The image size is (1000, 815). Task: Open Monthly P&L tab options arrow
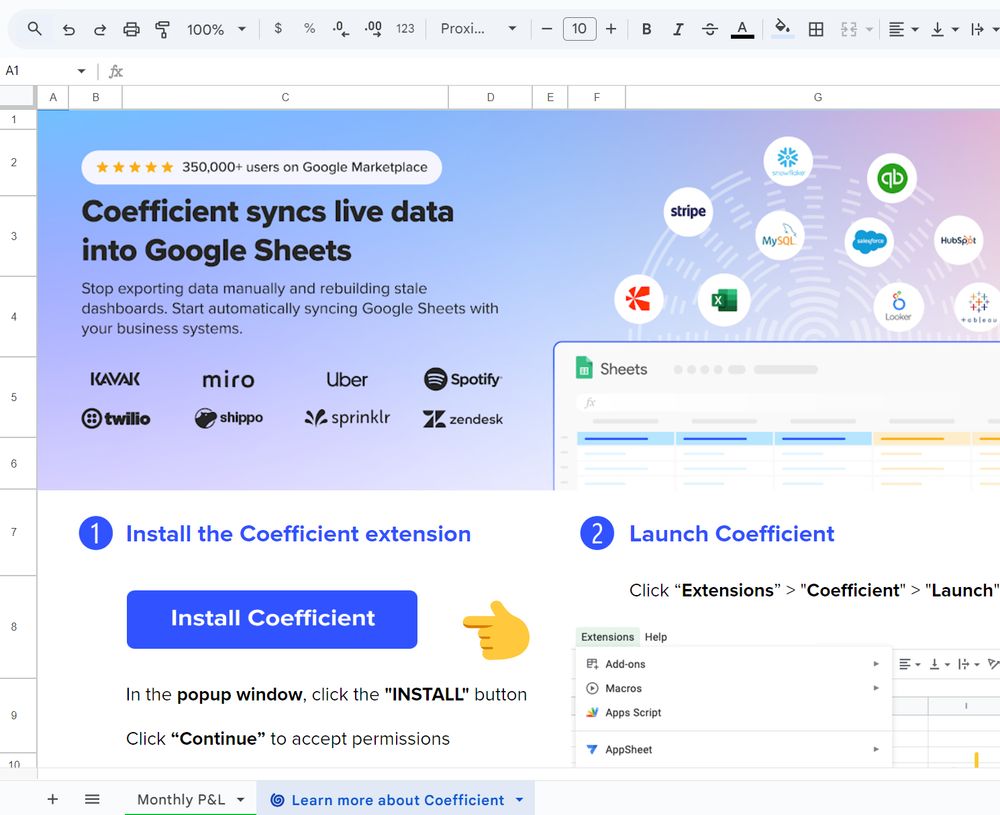point(240,800)
